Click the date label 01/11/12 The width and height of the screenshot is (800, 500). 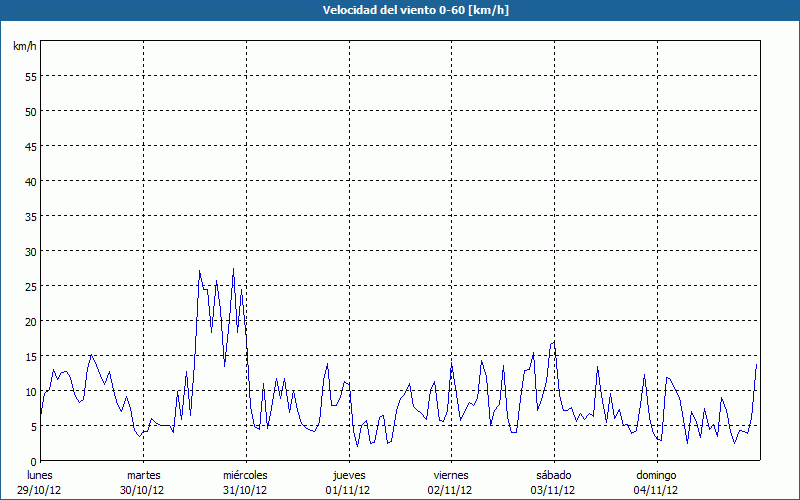[x=348, y=490]
